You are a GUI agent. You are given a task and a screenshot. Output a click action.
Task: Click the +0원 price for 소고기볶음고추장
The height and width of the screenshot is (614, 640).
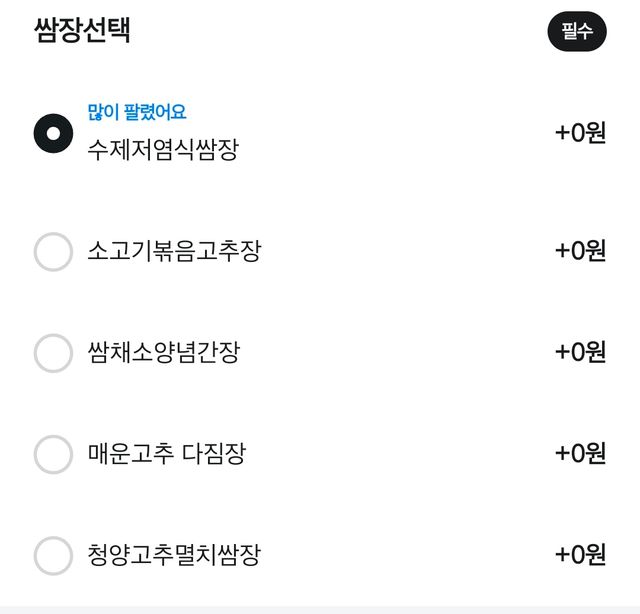[x=580, y=251]
